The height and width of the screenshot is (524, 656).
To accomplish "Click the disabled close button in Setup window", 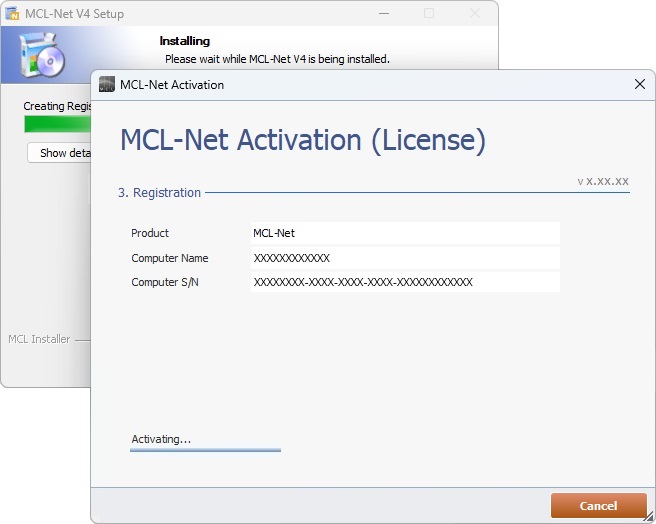I will 475,13.
